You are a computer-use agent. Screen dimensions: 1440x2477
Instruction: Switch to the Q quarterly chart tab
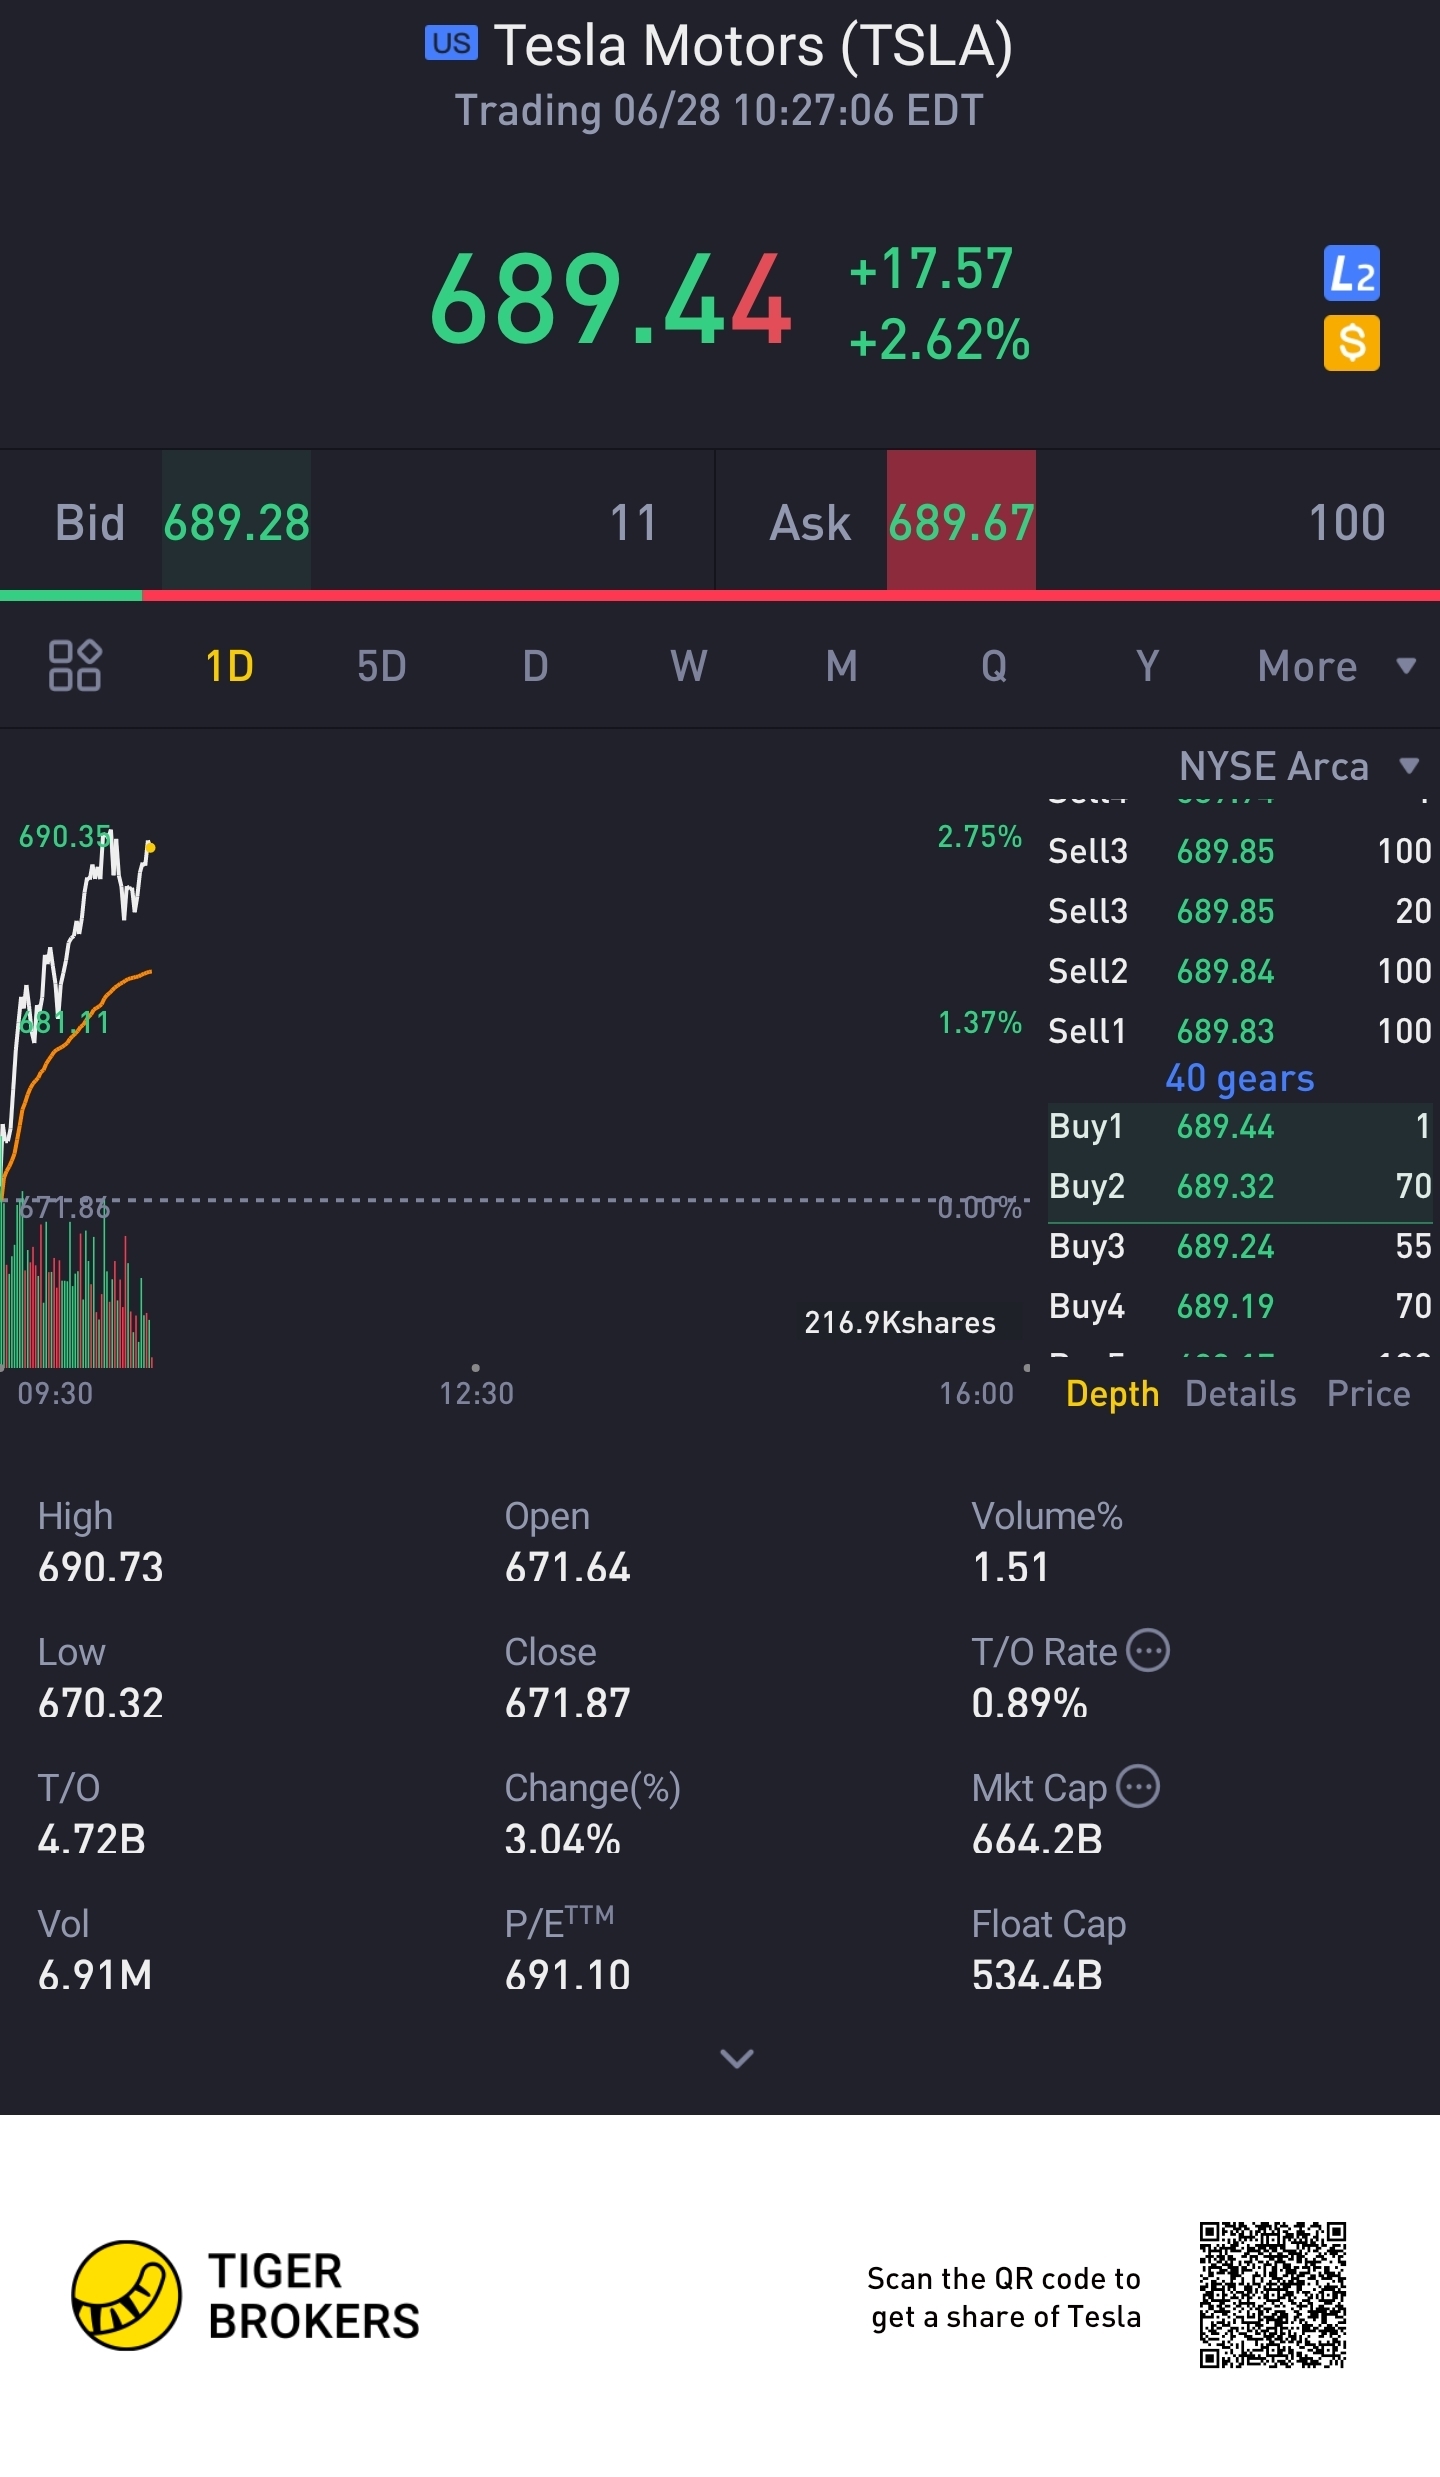[x=994, y=666]
